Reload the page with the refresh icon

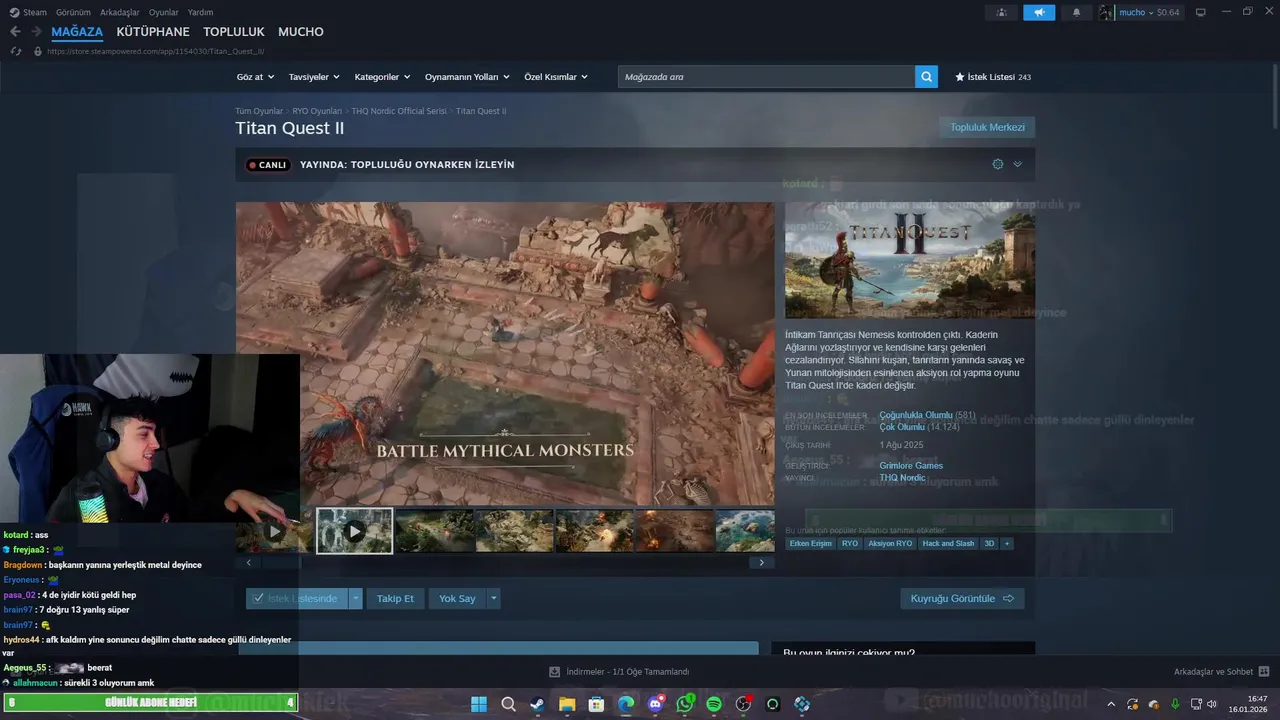click(16, 51)
